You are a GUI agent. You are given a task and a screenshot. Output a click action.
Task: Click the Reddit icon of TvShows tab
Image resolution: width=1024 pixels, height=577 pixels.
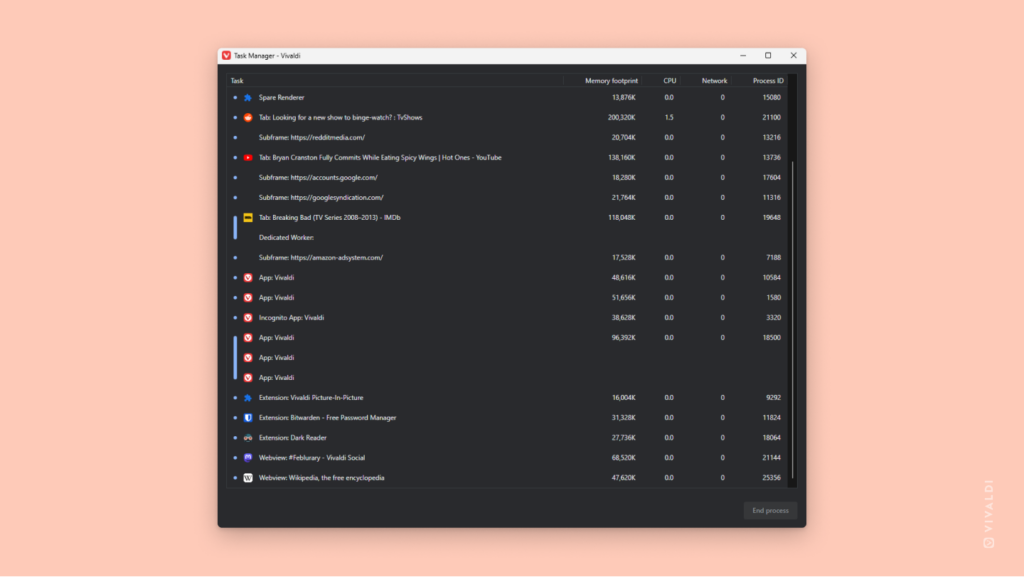point(248,117)
